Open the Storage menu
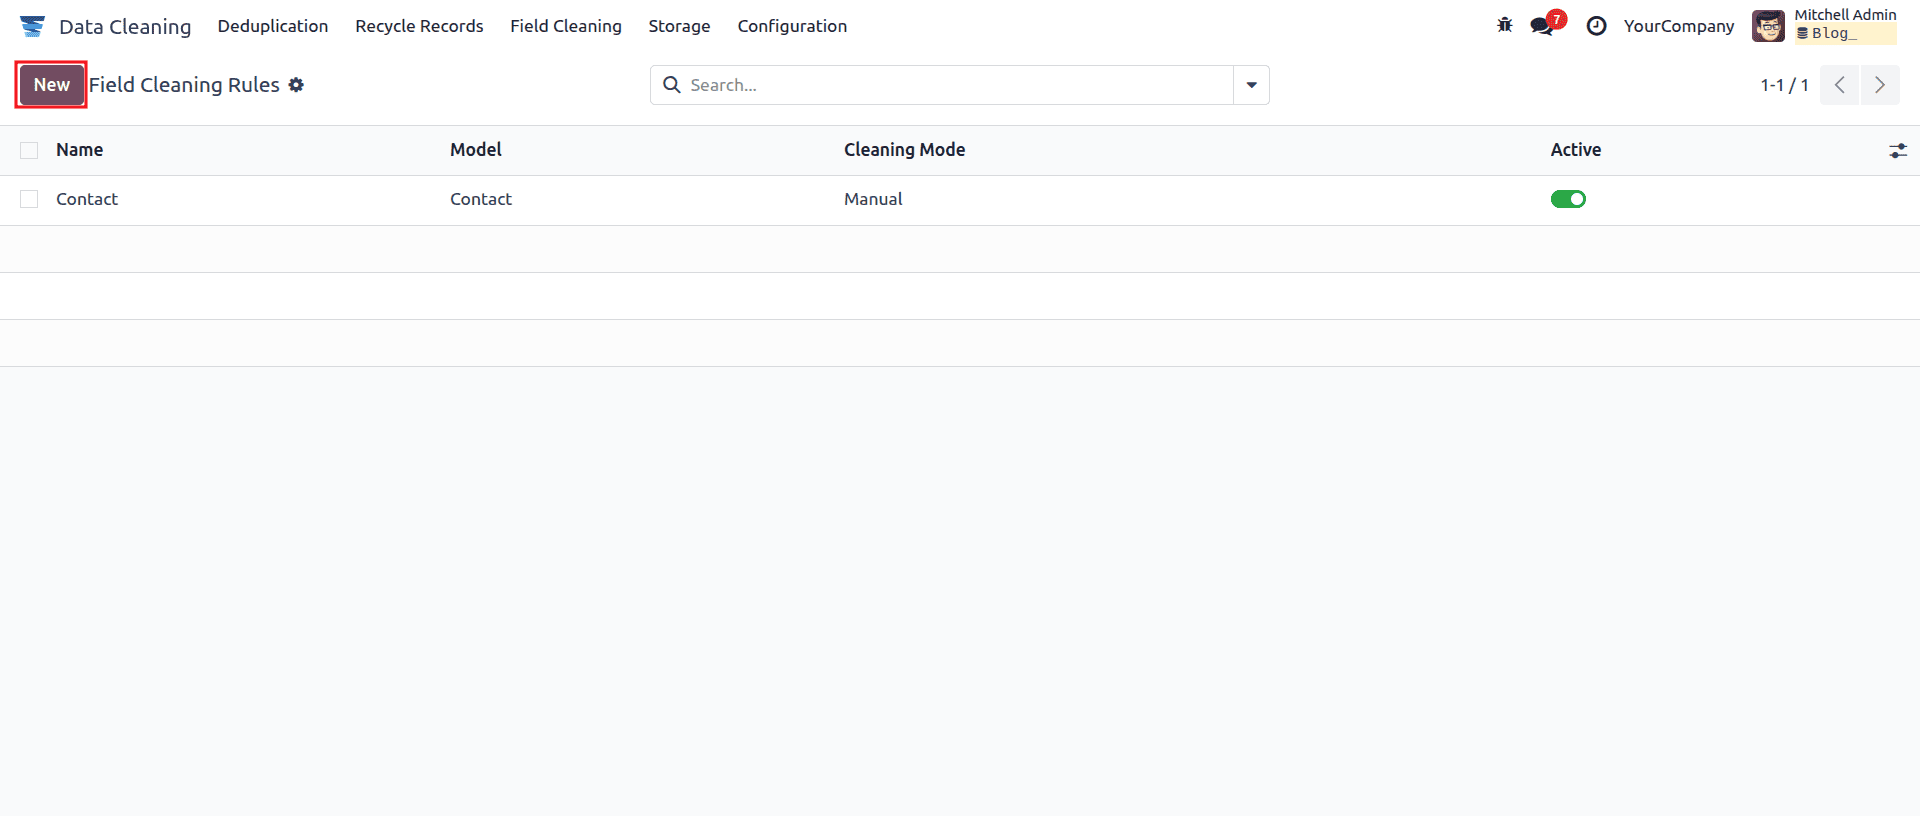1920x816 pixels. pos(679,26)
